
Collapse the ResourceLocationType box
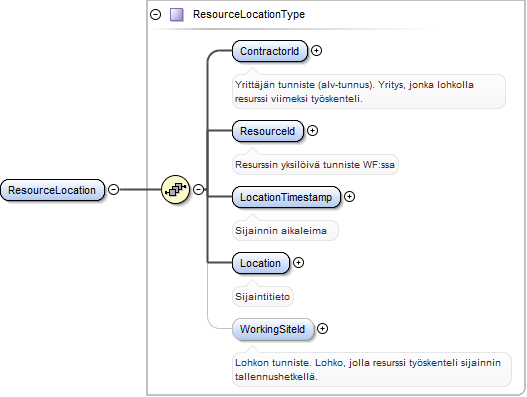click(x=155, y=14)
